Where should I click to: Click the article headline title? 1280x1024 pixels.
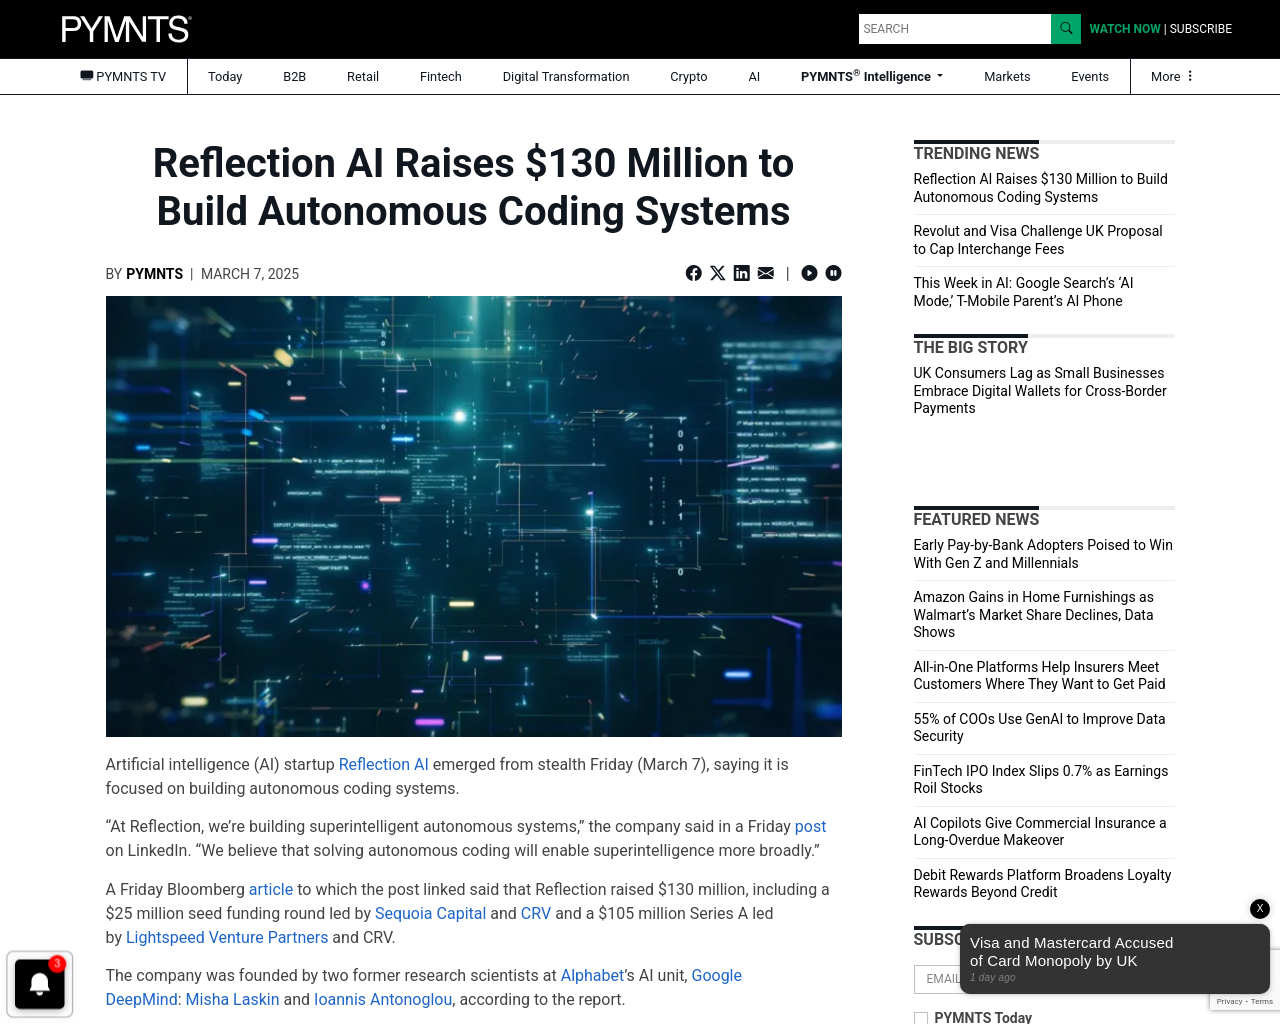pyautogui.click(x=473, y=187)
